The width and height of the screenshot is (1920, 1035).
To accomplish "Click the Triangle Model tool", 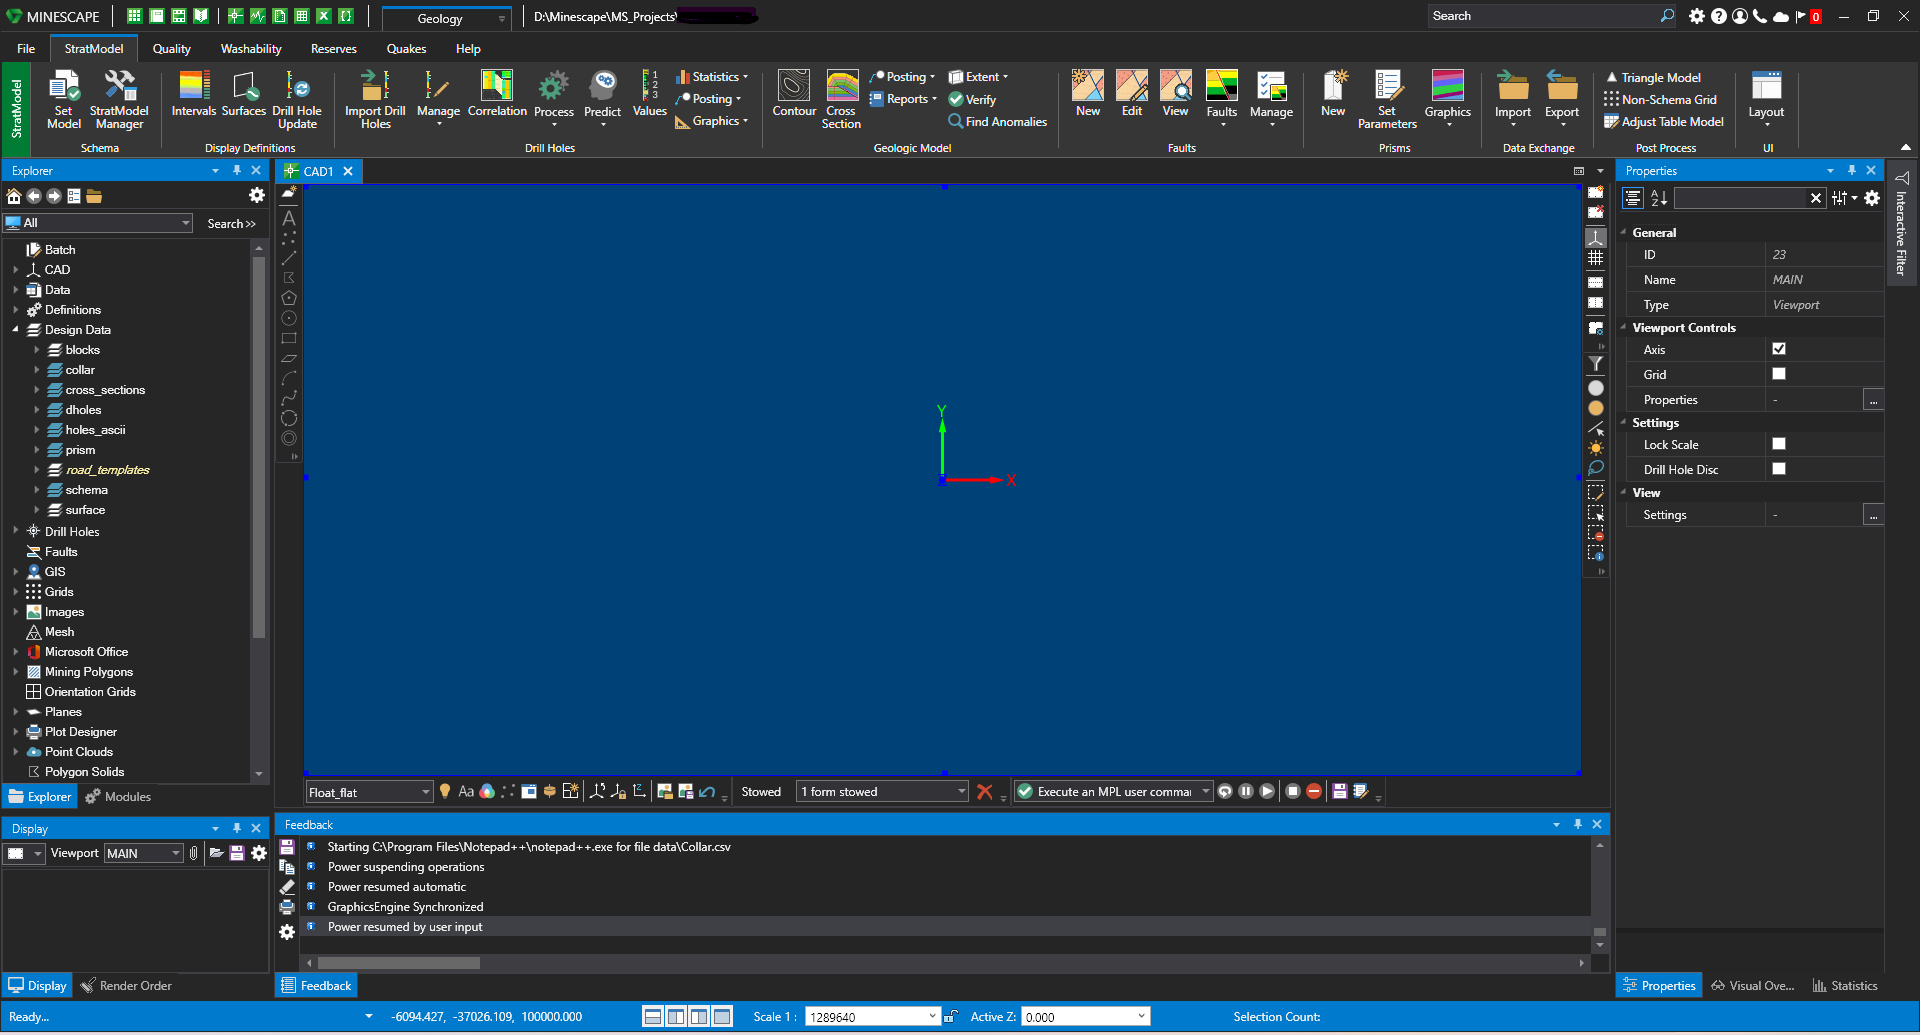I will point(1652,77).
